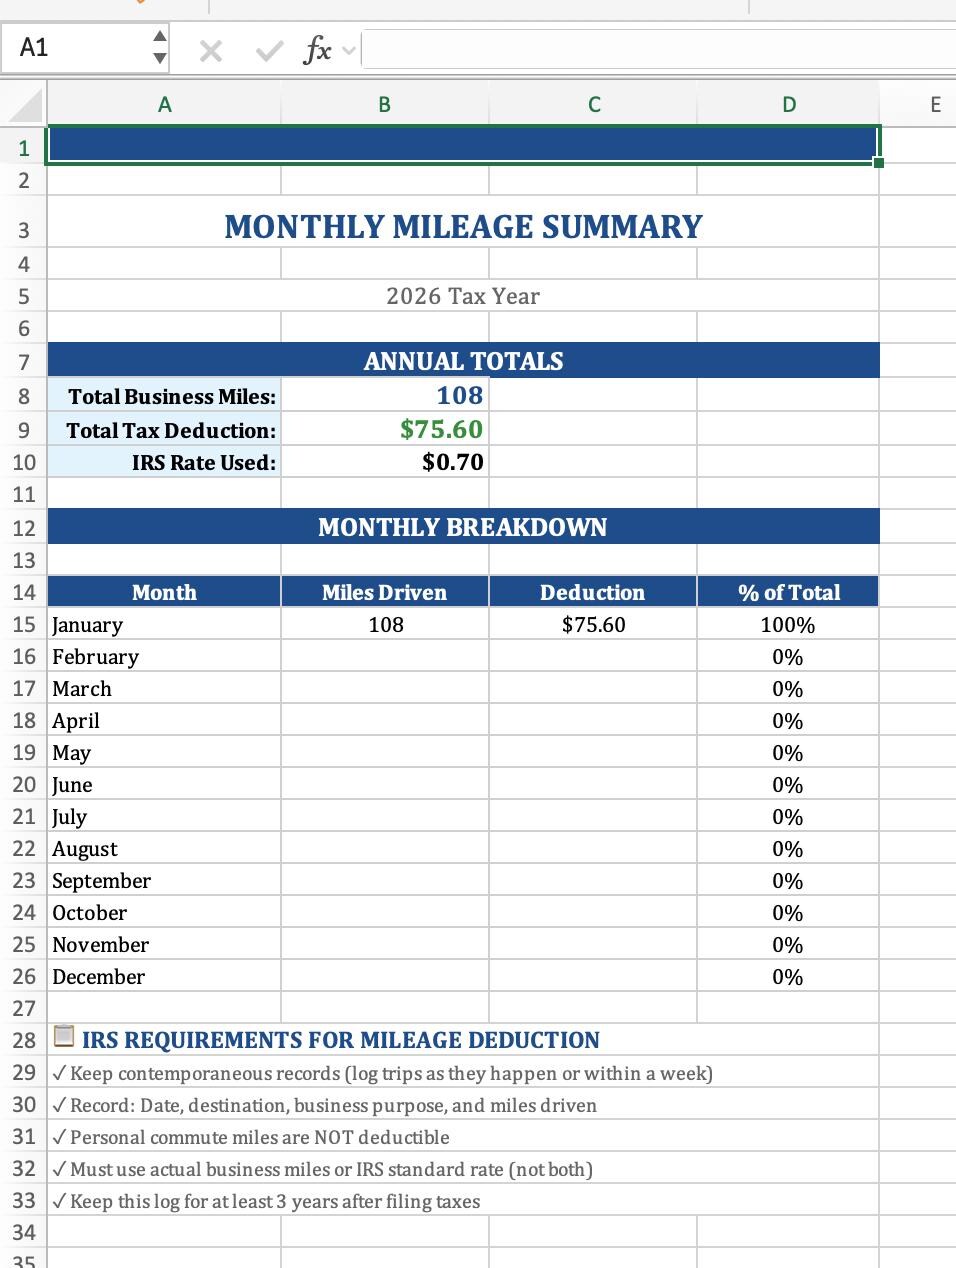Click the confirm checkmark icon in formula bar

click(269, 50)
